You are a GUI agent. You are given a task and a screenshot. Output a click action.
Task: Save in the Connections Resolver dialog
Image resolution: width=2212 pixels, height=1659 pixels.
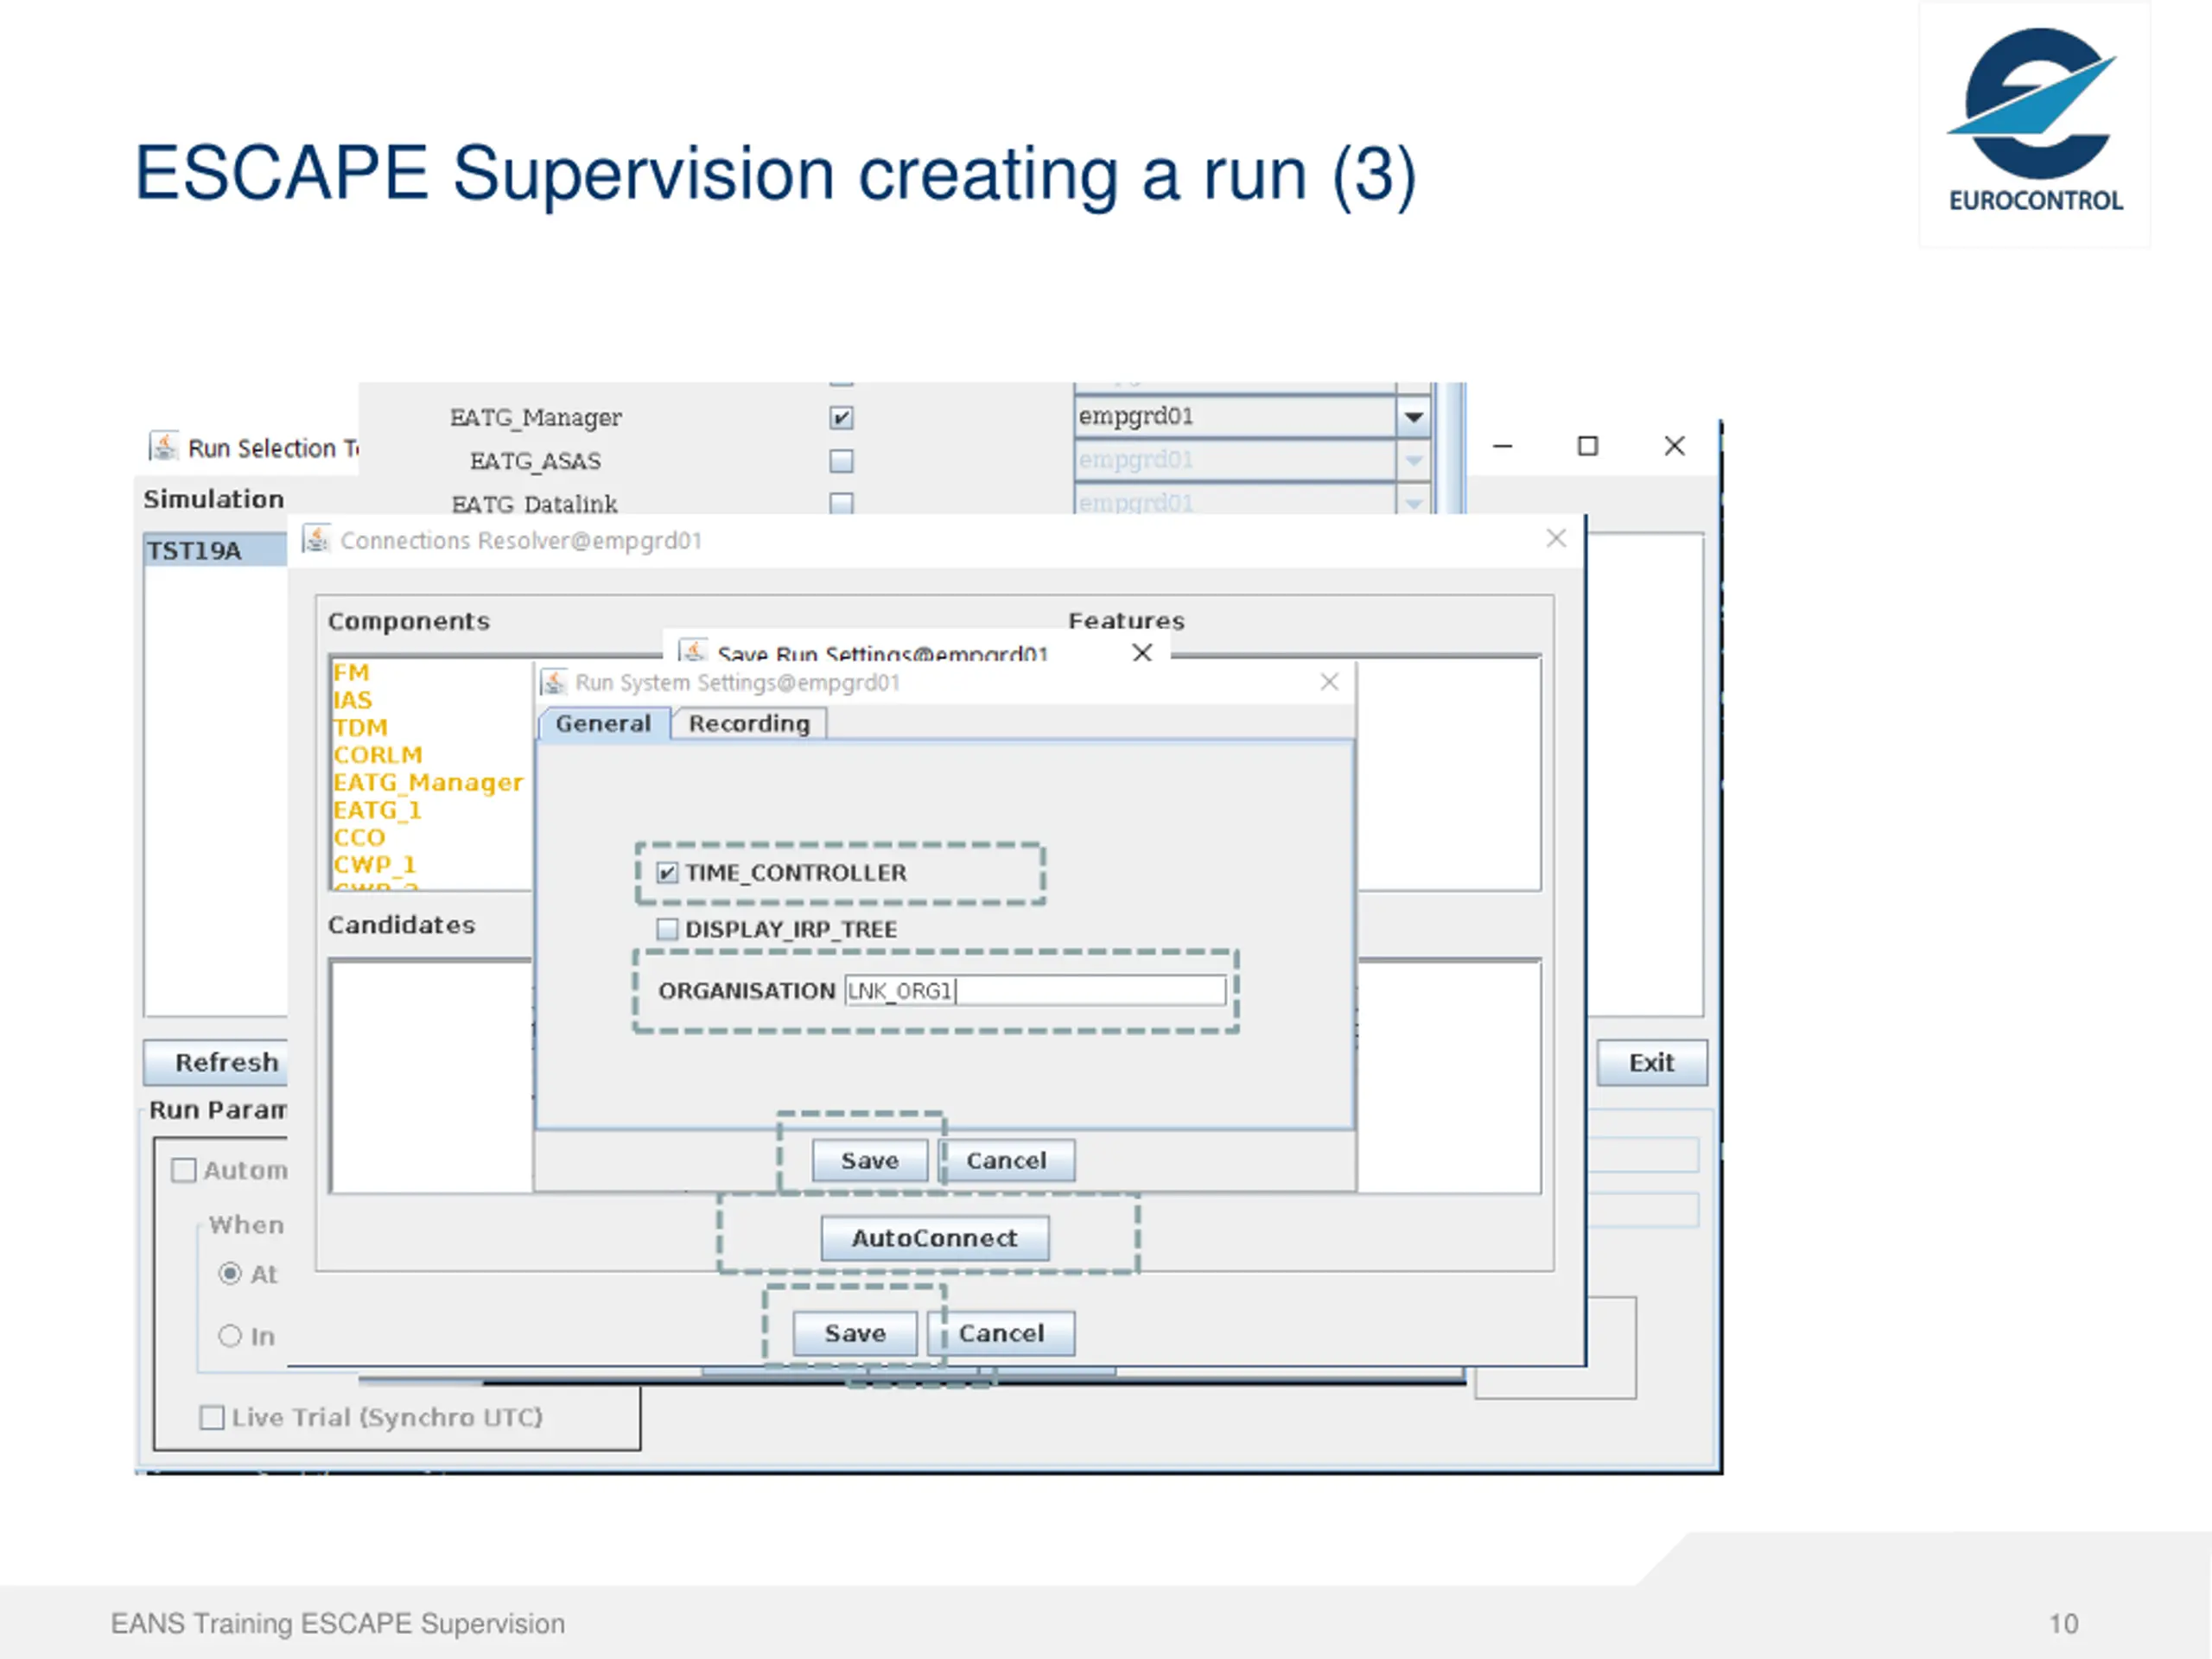click(855, 1333)
